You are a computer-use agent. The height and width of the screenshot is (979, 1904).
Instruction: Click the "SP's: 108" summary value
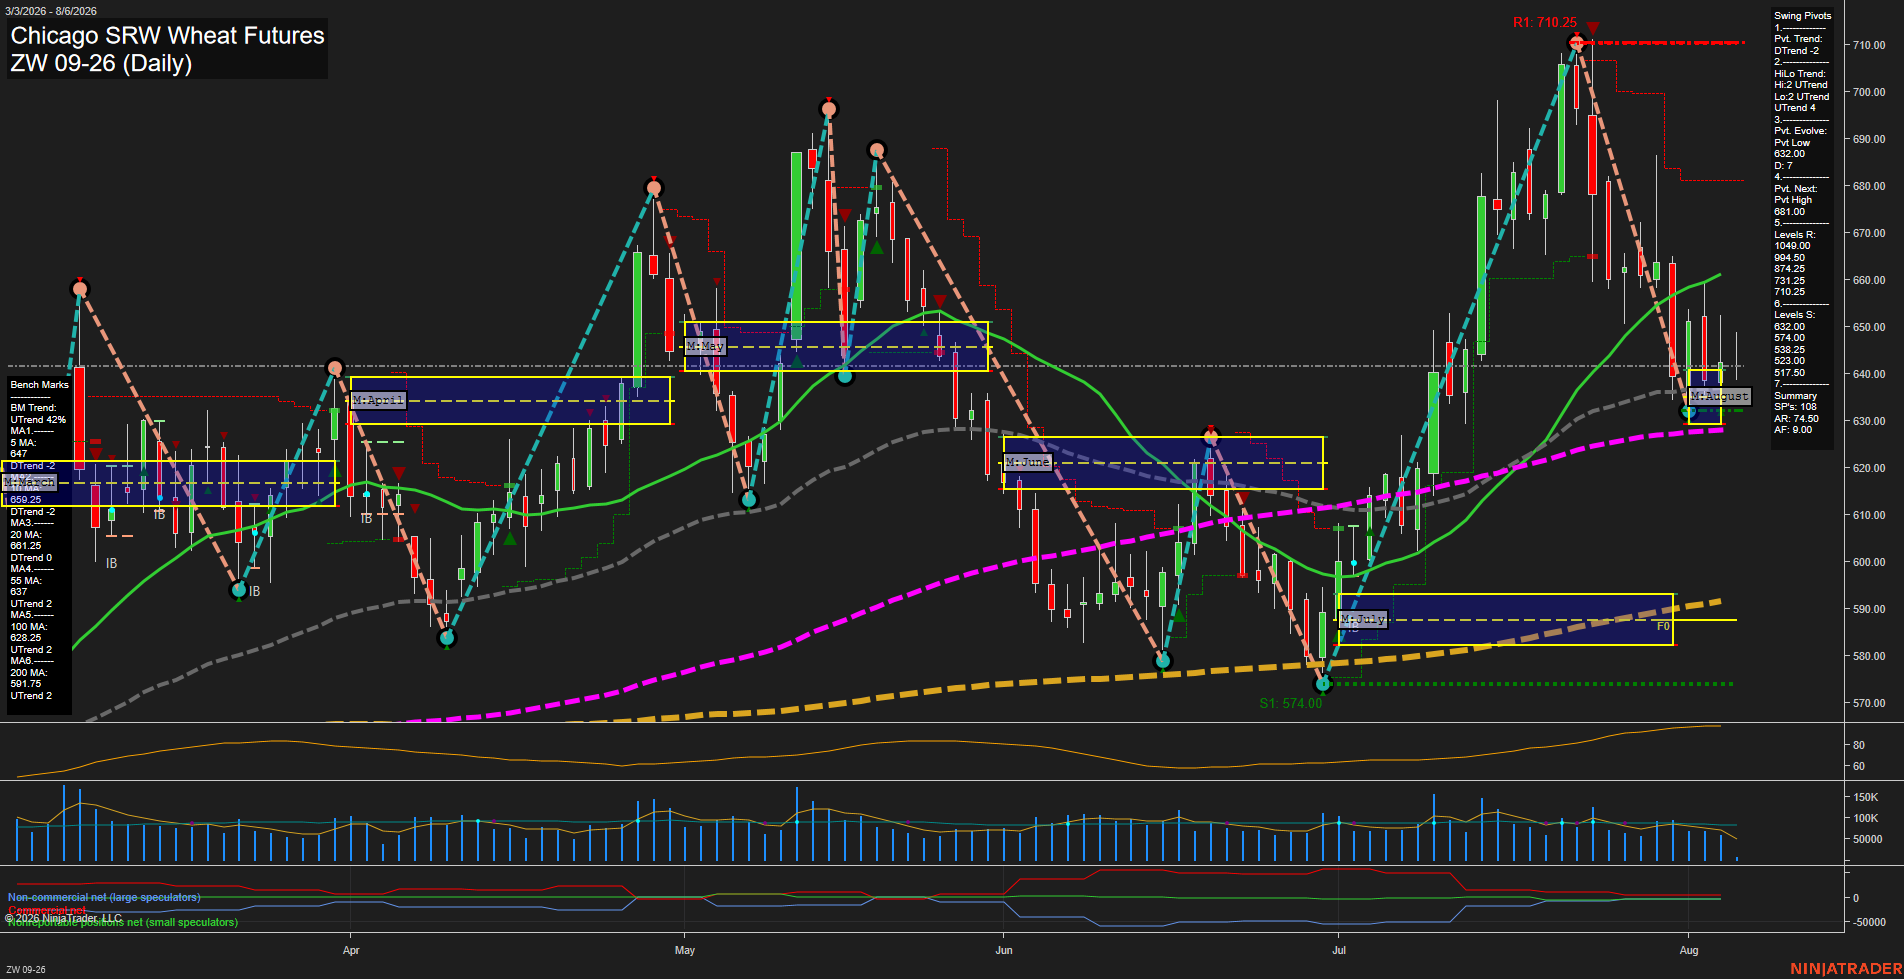pyautogui.click(x=1795, y=407)
